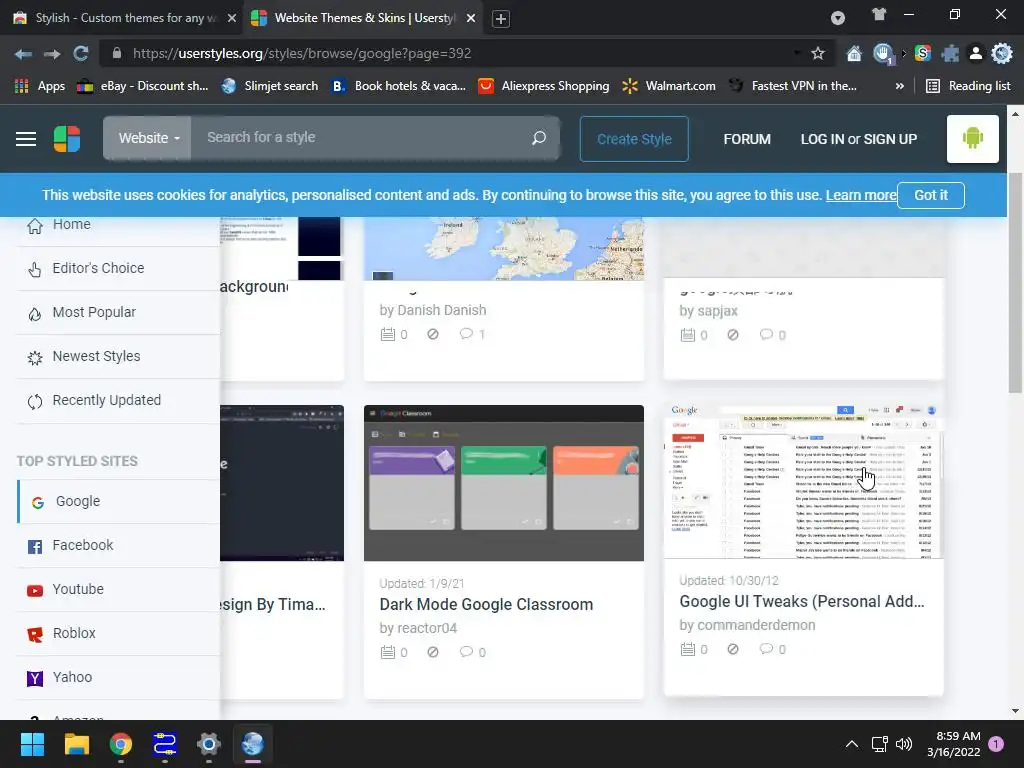This screenshot has height=768, width=1024.
Task: Click rating icon on commanderdemon card
Action: (x=733, y=649)
